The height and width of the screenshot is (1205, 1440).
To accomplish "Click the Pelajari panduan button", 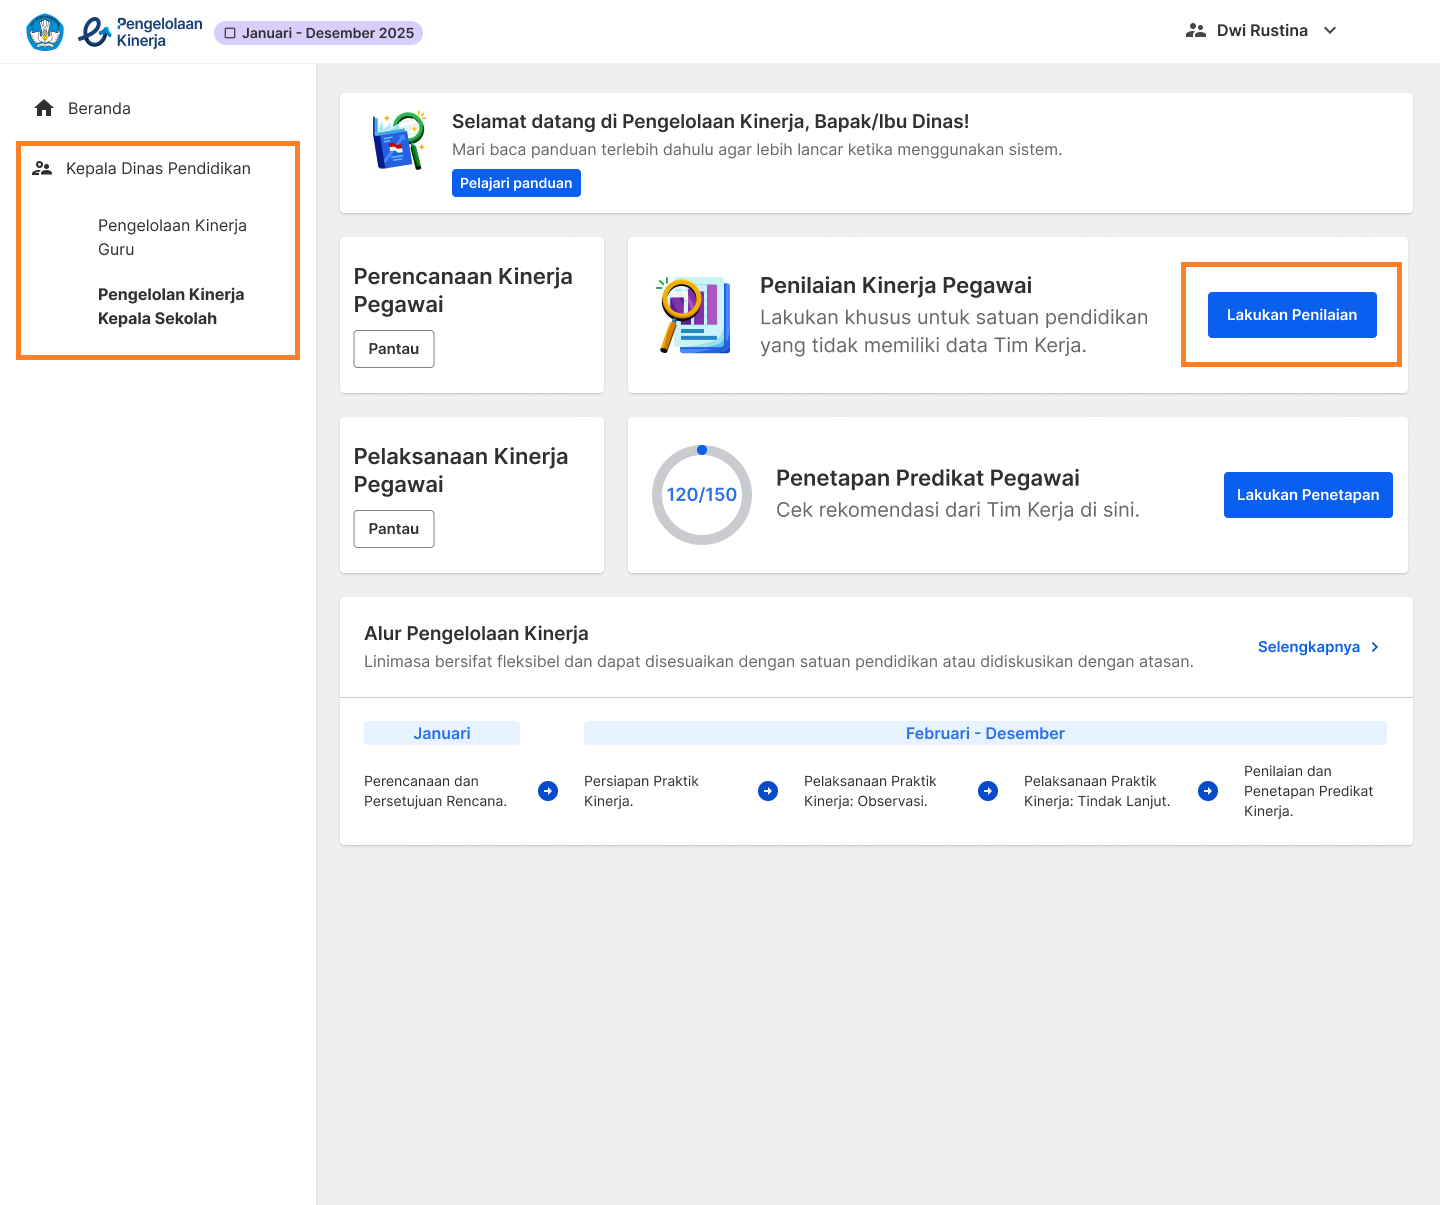I will point(516,183).
